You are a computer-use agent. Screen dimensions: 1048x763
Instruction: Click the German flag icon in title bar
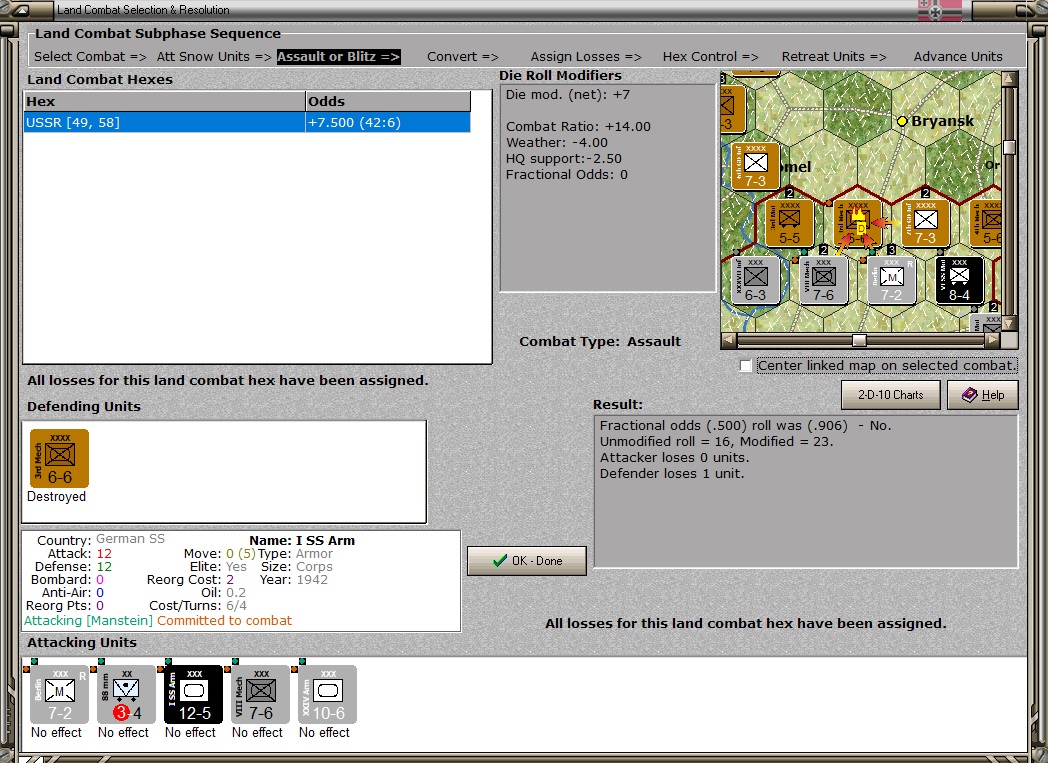click(x=940, y=11)
